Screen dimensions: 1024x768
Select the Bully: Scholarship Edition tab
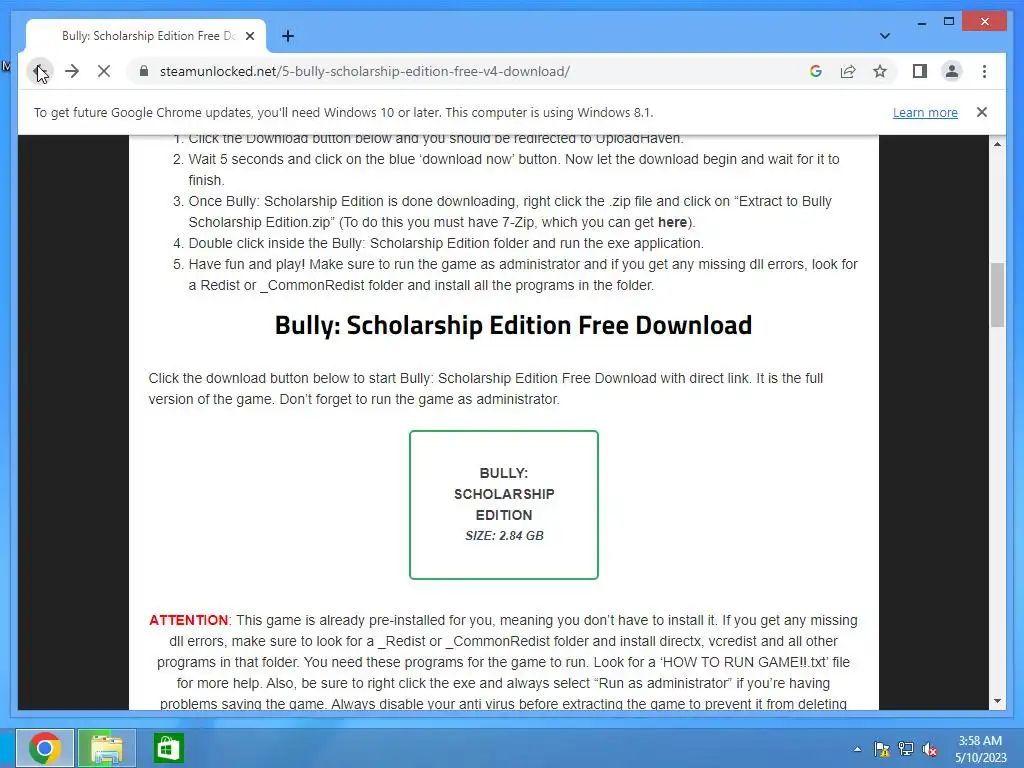point(146,36)
